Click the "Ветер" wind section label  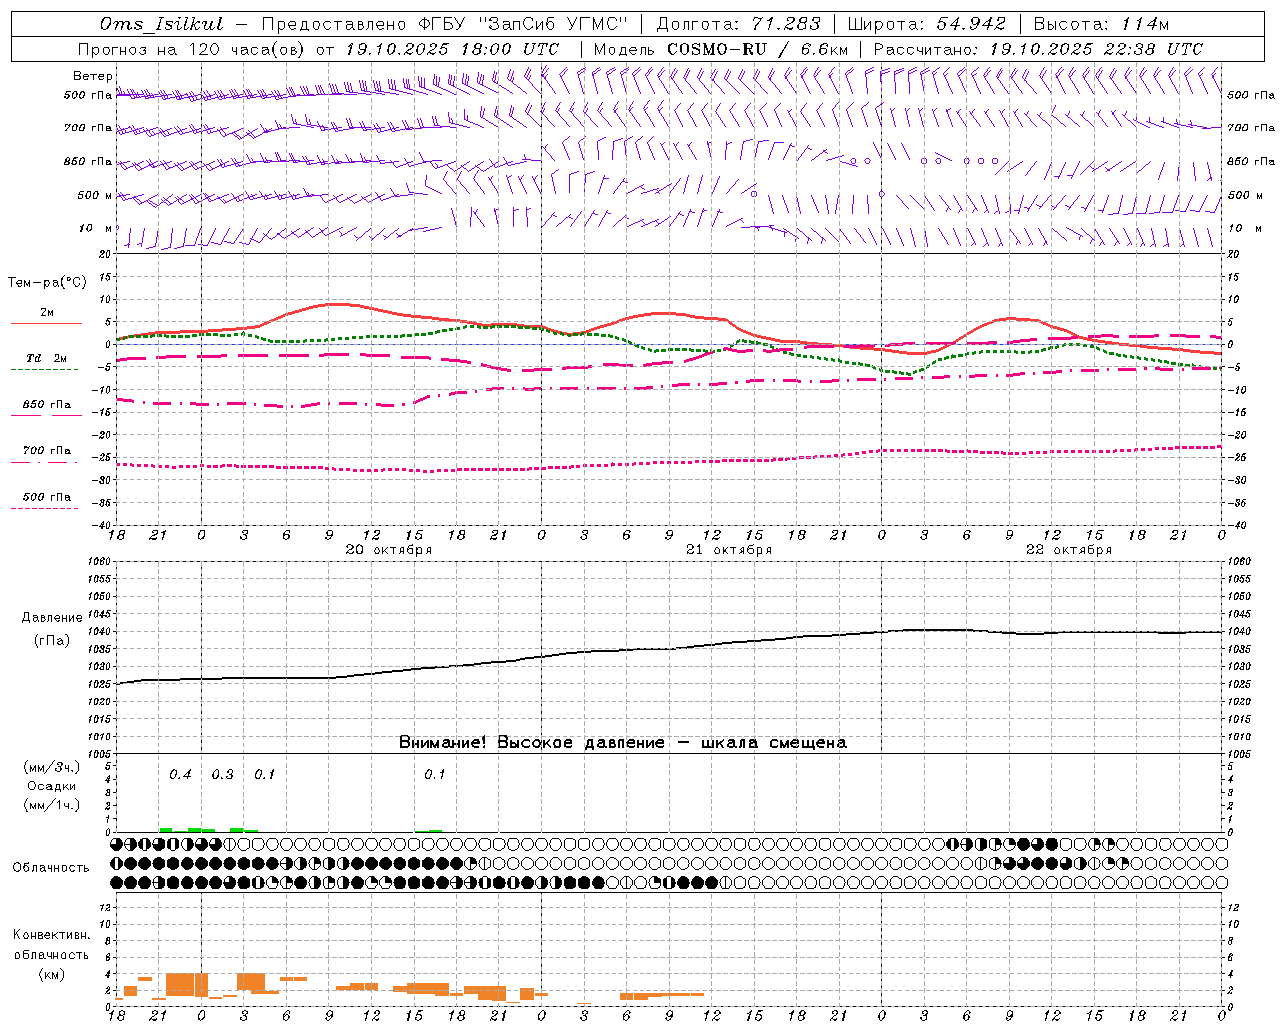[x=93, y=76]
